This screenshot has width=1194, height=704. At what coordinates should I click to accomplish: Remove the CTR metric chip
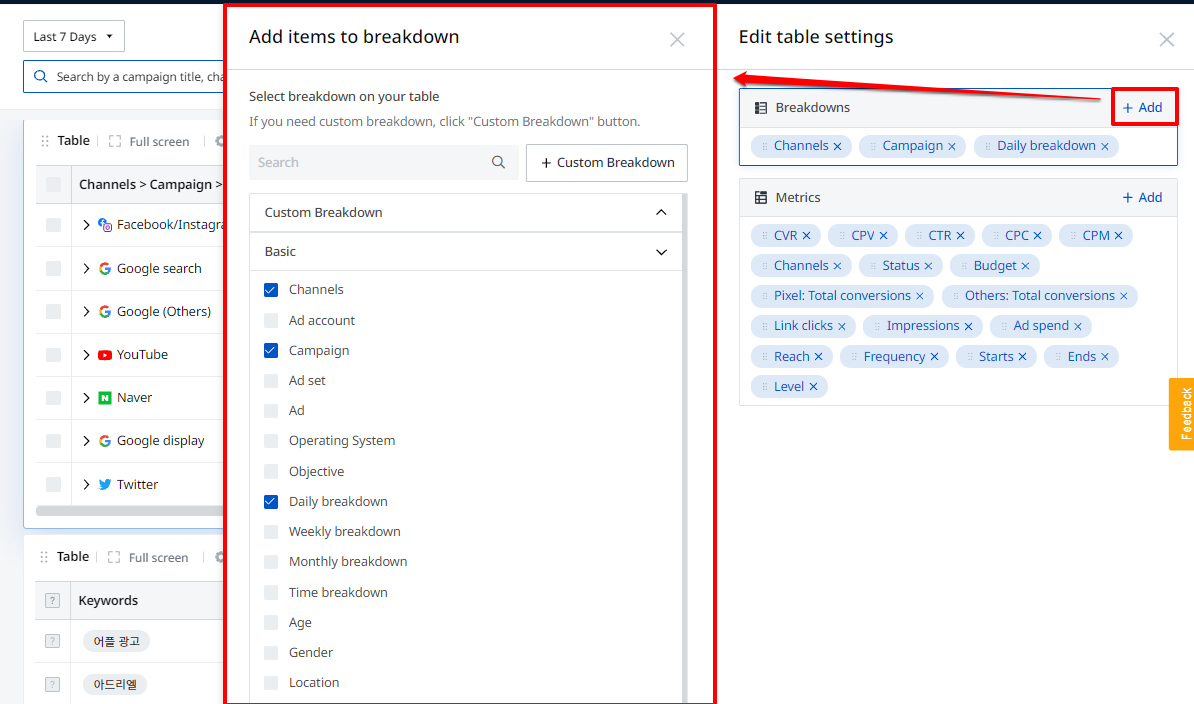[960, 236]
